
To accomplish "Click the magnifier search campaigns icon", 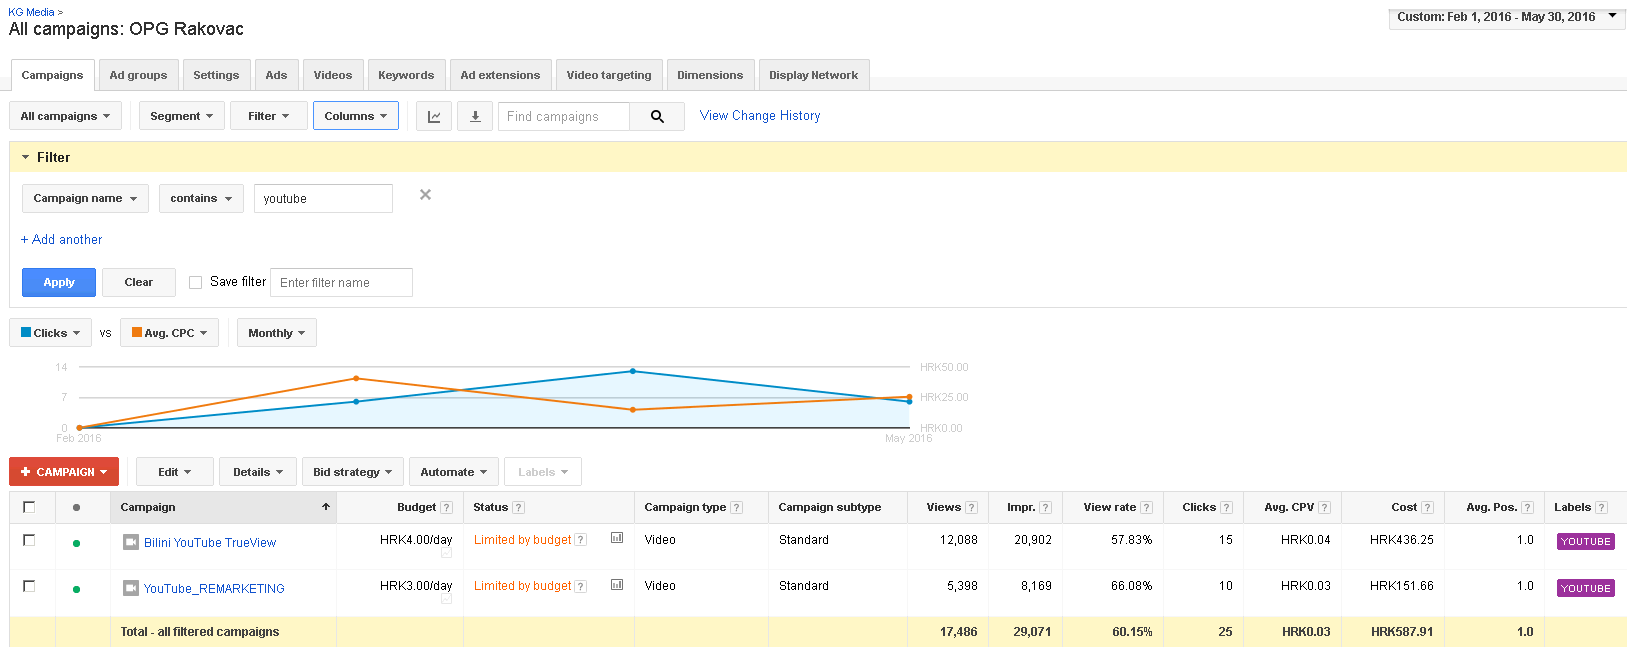I will tap(657, 117).
